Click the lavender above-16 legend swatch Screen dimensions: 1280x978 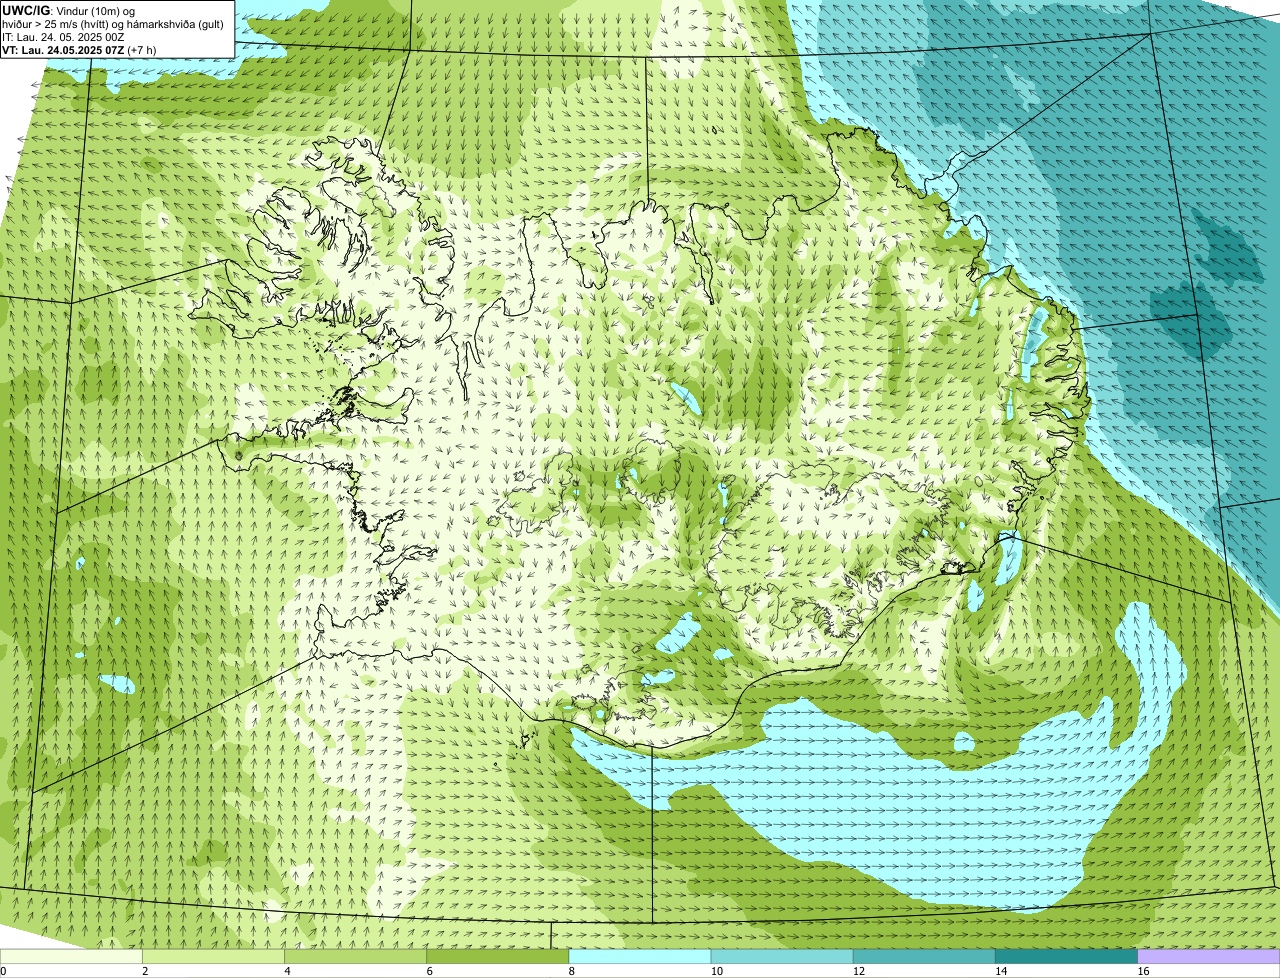pyautogui.click(x=1209, y=957)
